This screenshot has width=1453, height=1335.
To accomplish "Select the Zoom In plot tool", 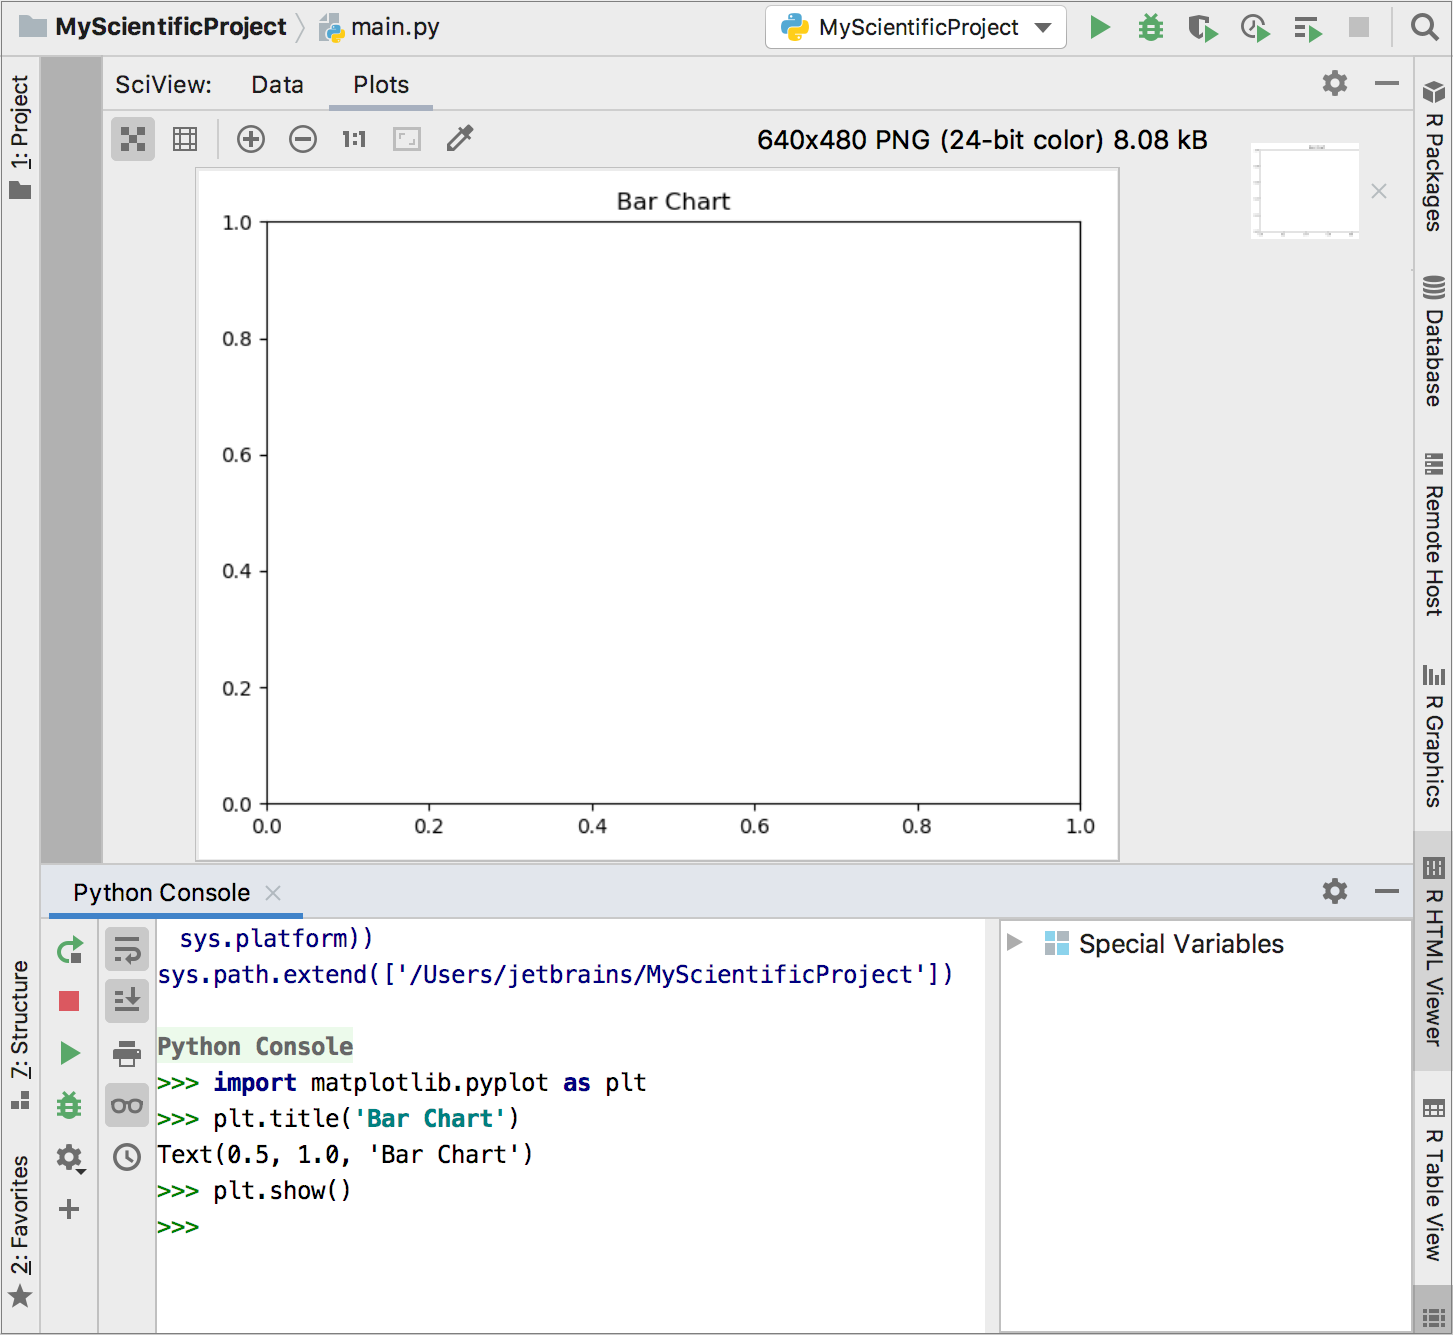I will point(251,139).
